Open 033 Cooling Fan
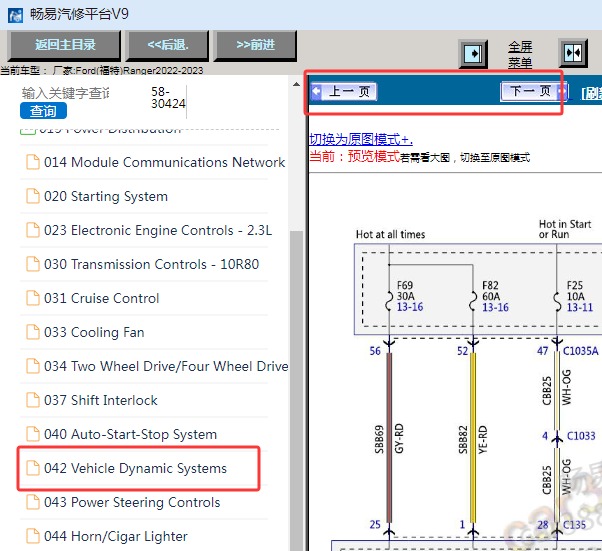602x551 pixels. coord(94,332)
